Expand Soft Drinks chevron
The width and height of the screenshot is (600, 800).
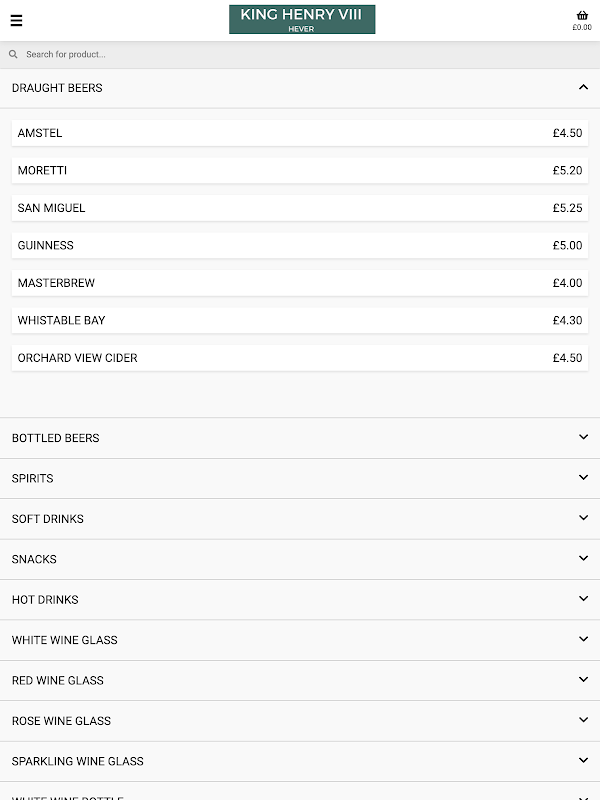[x=583, y=518]
